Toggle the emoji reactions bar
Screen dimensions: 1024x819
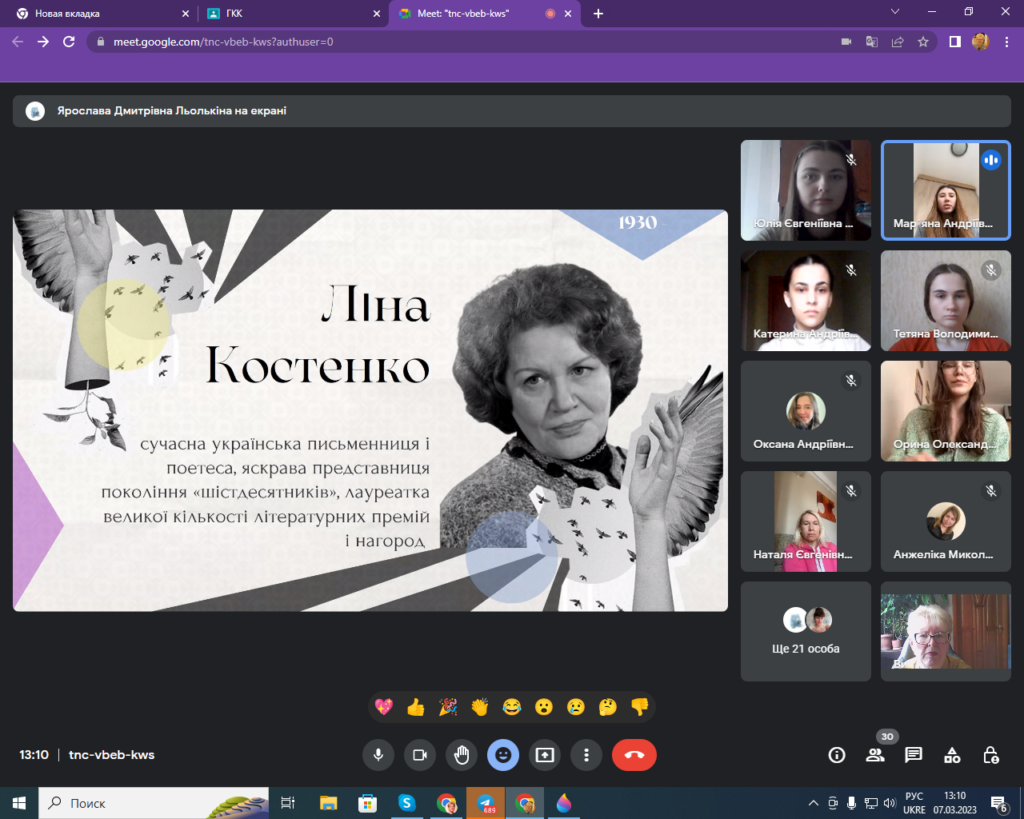[x=503, y=755]
